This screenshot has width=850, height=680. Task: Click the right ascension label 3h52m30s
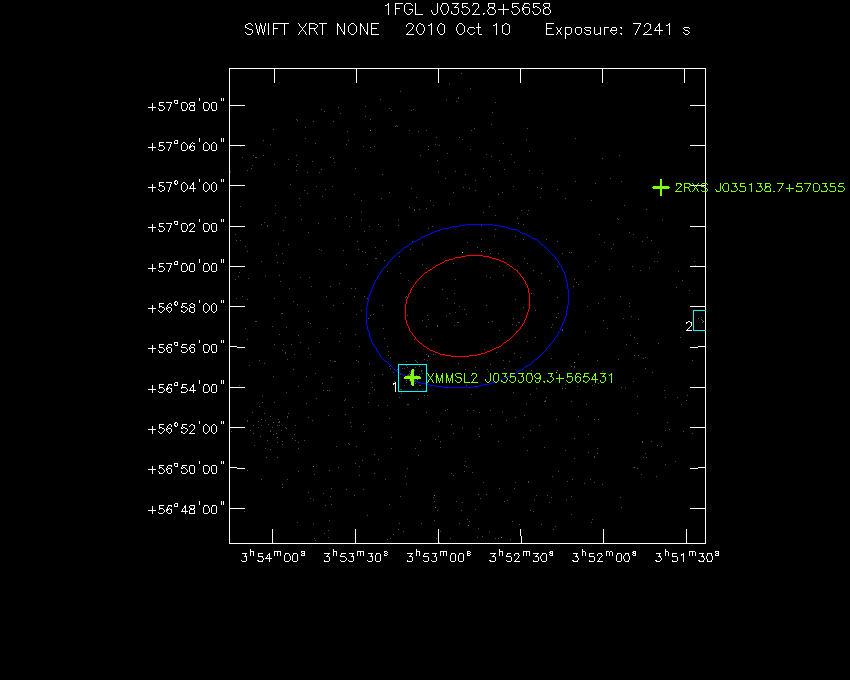521,557
